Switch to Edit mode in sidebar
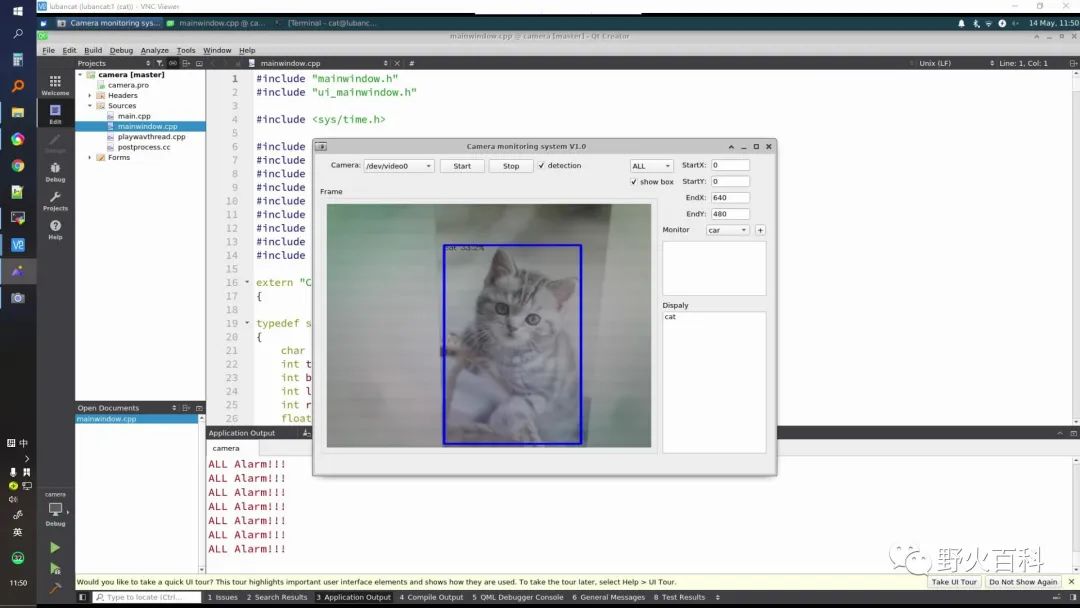Viewport: 1080px width, 608px height. [55, 112]
